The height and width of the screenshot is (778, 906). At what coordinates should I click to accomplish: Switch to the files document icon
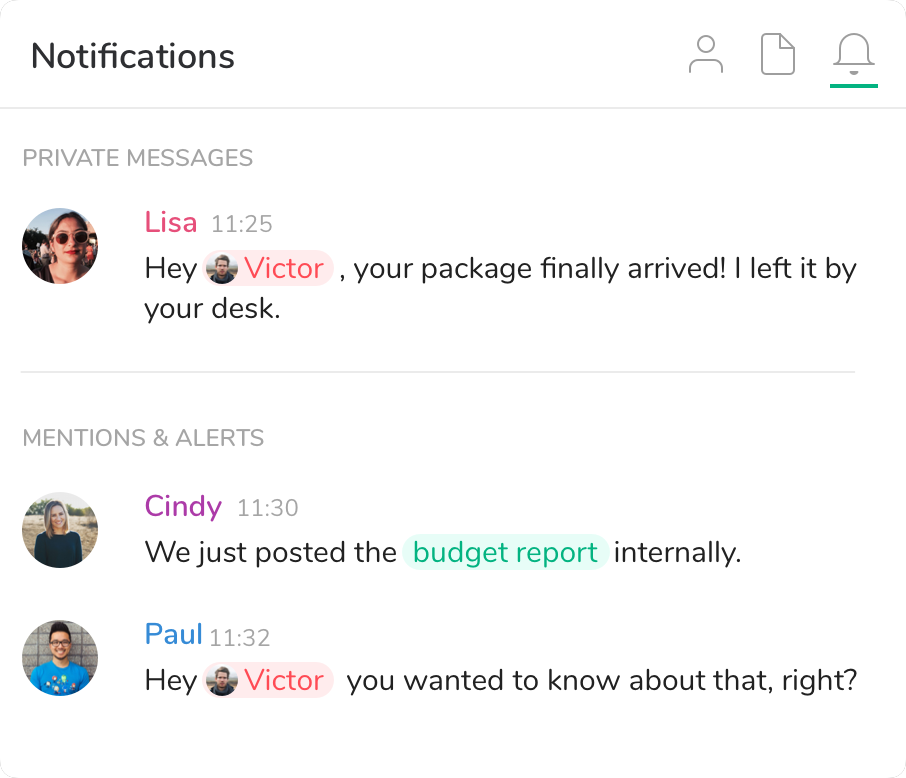point(778,55)
